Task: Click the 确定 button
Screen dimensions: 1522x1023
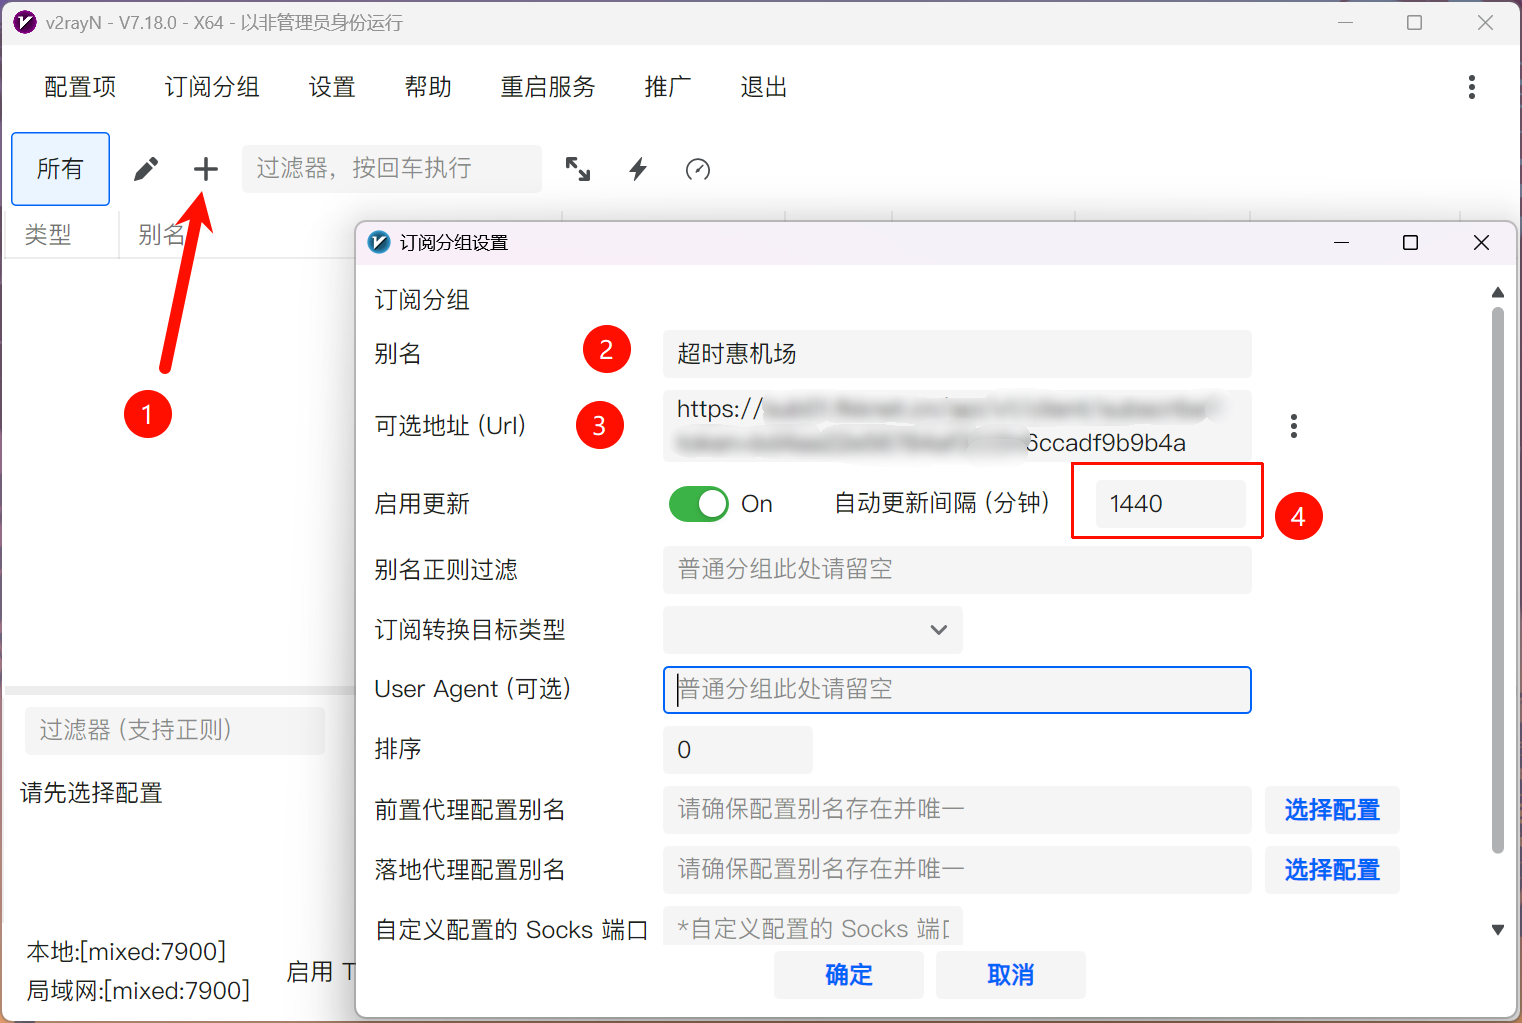Action: point(848,975)
